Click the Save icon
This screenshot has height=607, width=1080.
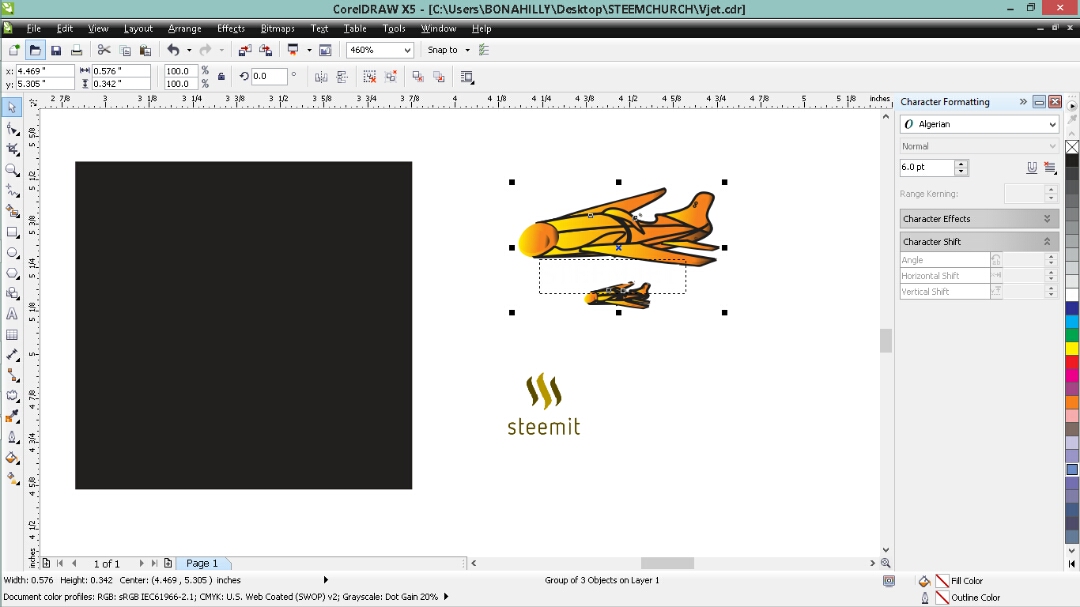[x=56, y=50]
